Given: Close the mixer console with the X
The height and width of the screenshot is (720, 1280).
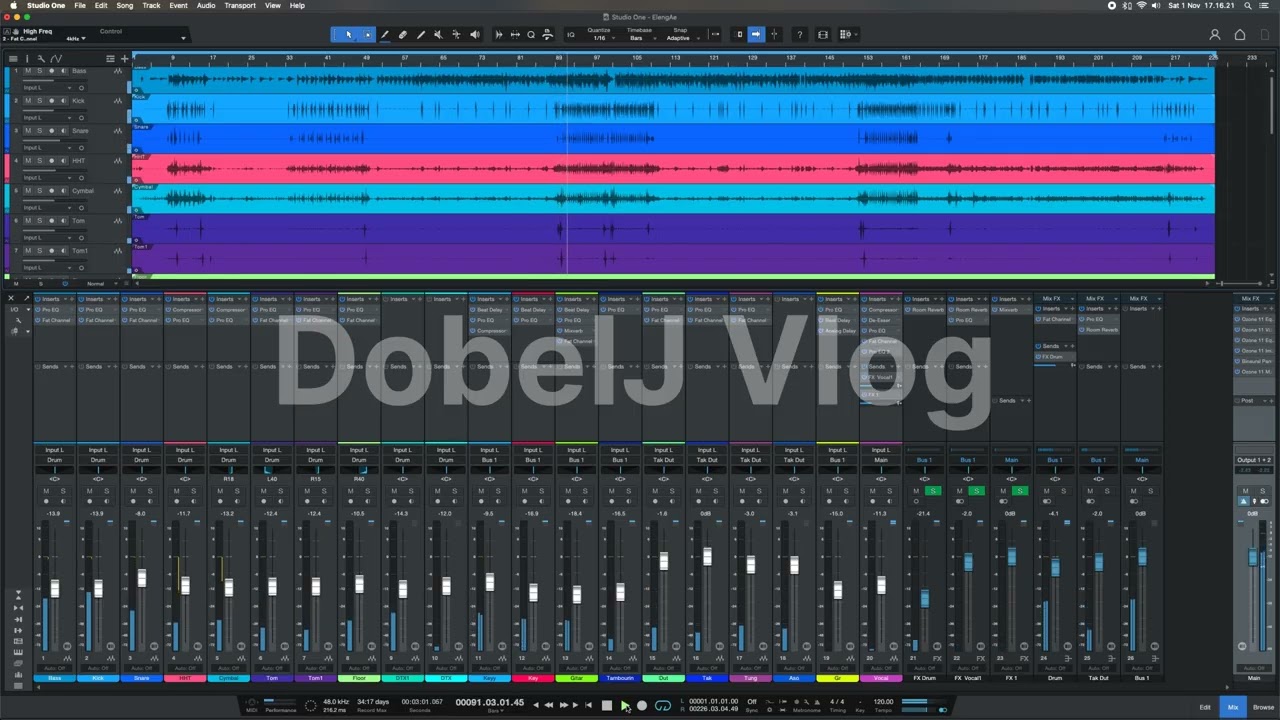Looking at the screenshot, I should (12, 298).
